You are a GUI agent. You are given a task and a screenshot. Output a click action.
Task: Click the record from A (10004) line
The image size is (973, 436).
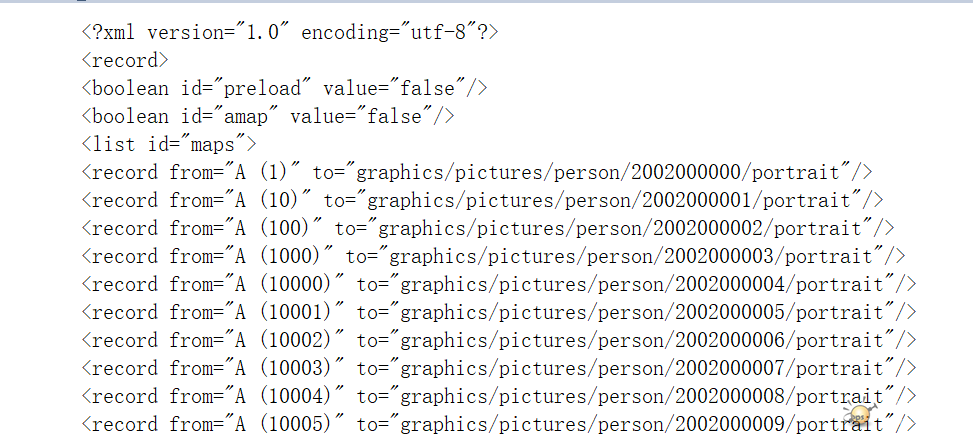499,396
